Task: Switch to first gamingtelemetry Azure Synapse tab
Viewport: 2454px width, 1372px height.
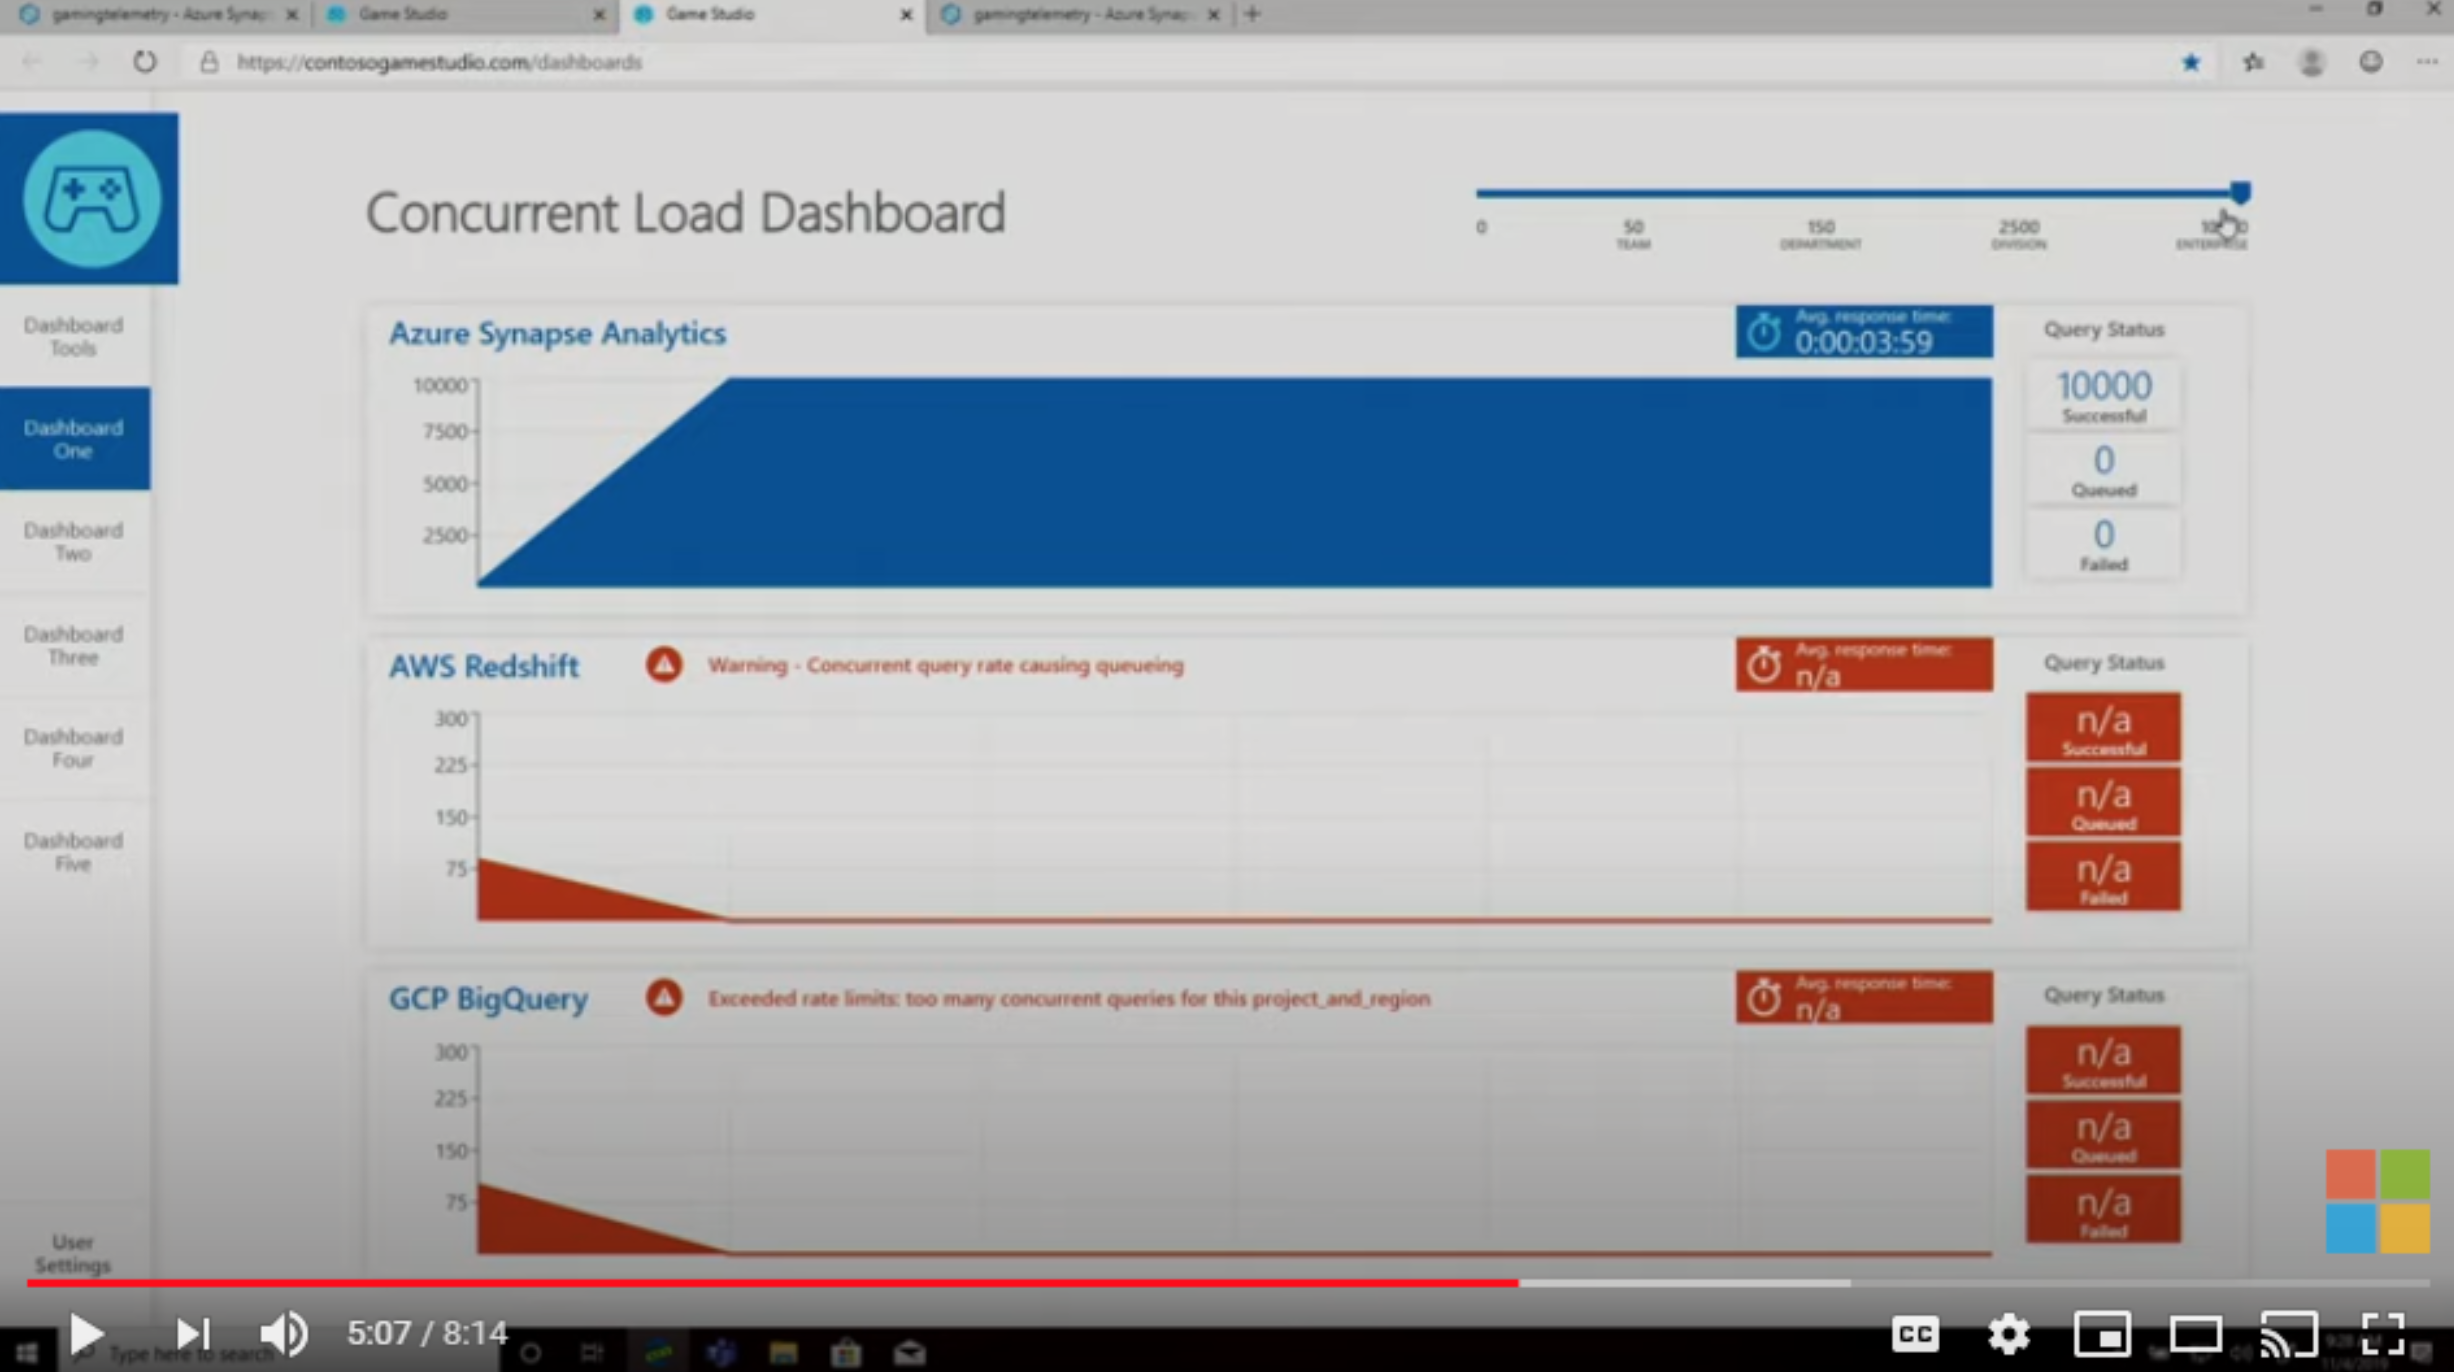Action: point(160,14)
